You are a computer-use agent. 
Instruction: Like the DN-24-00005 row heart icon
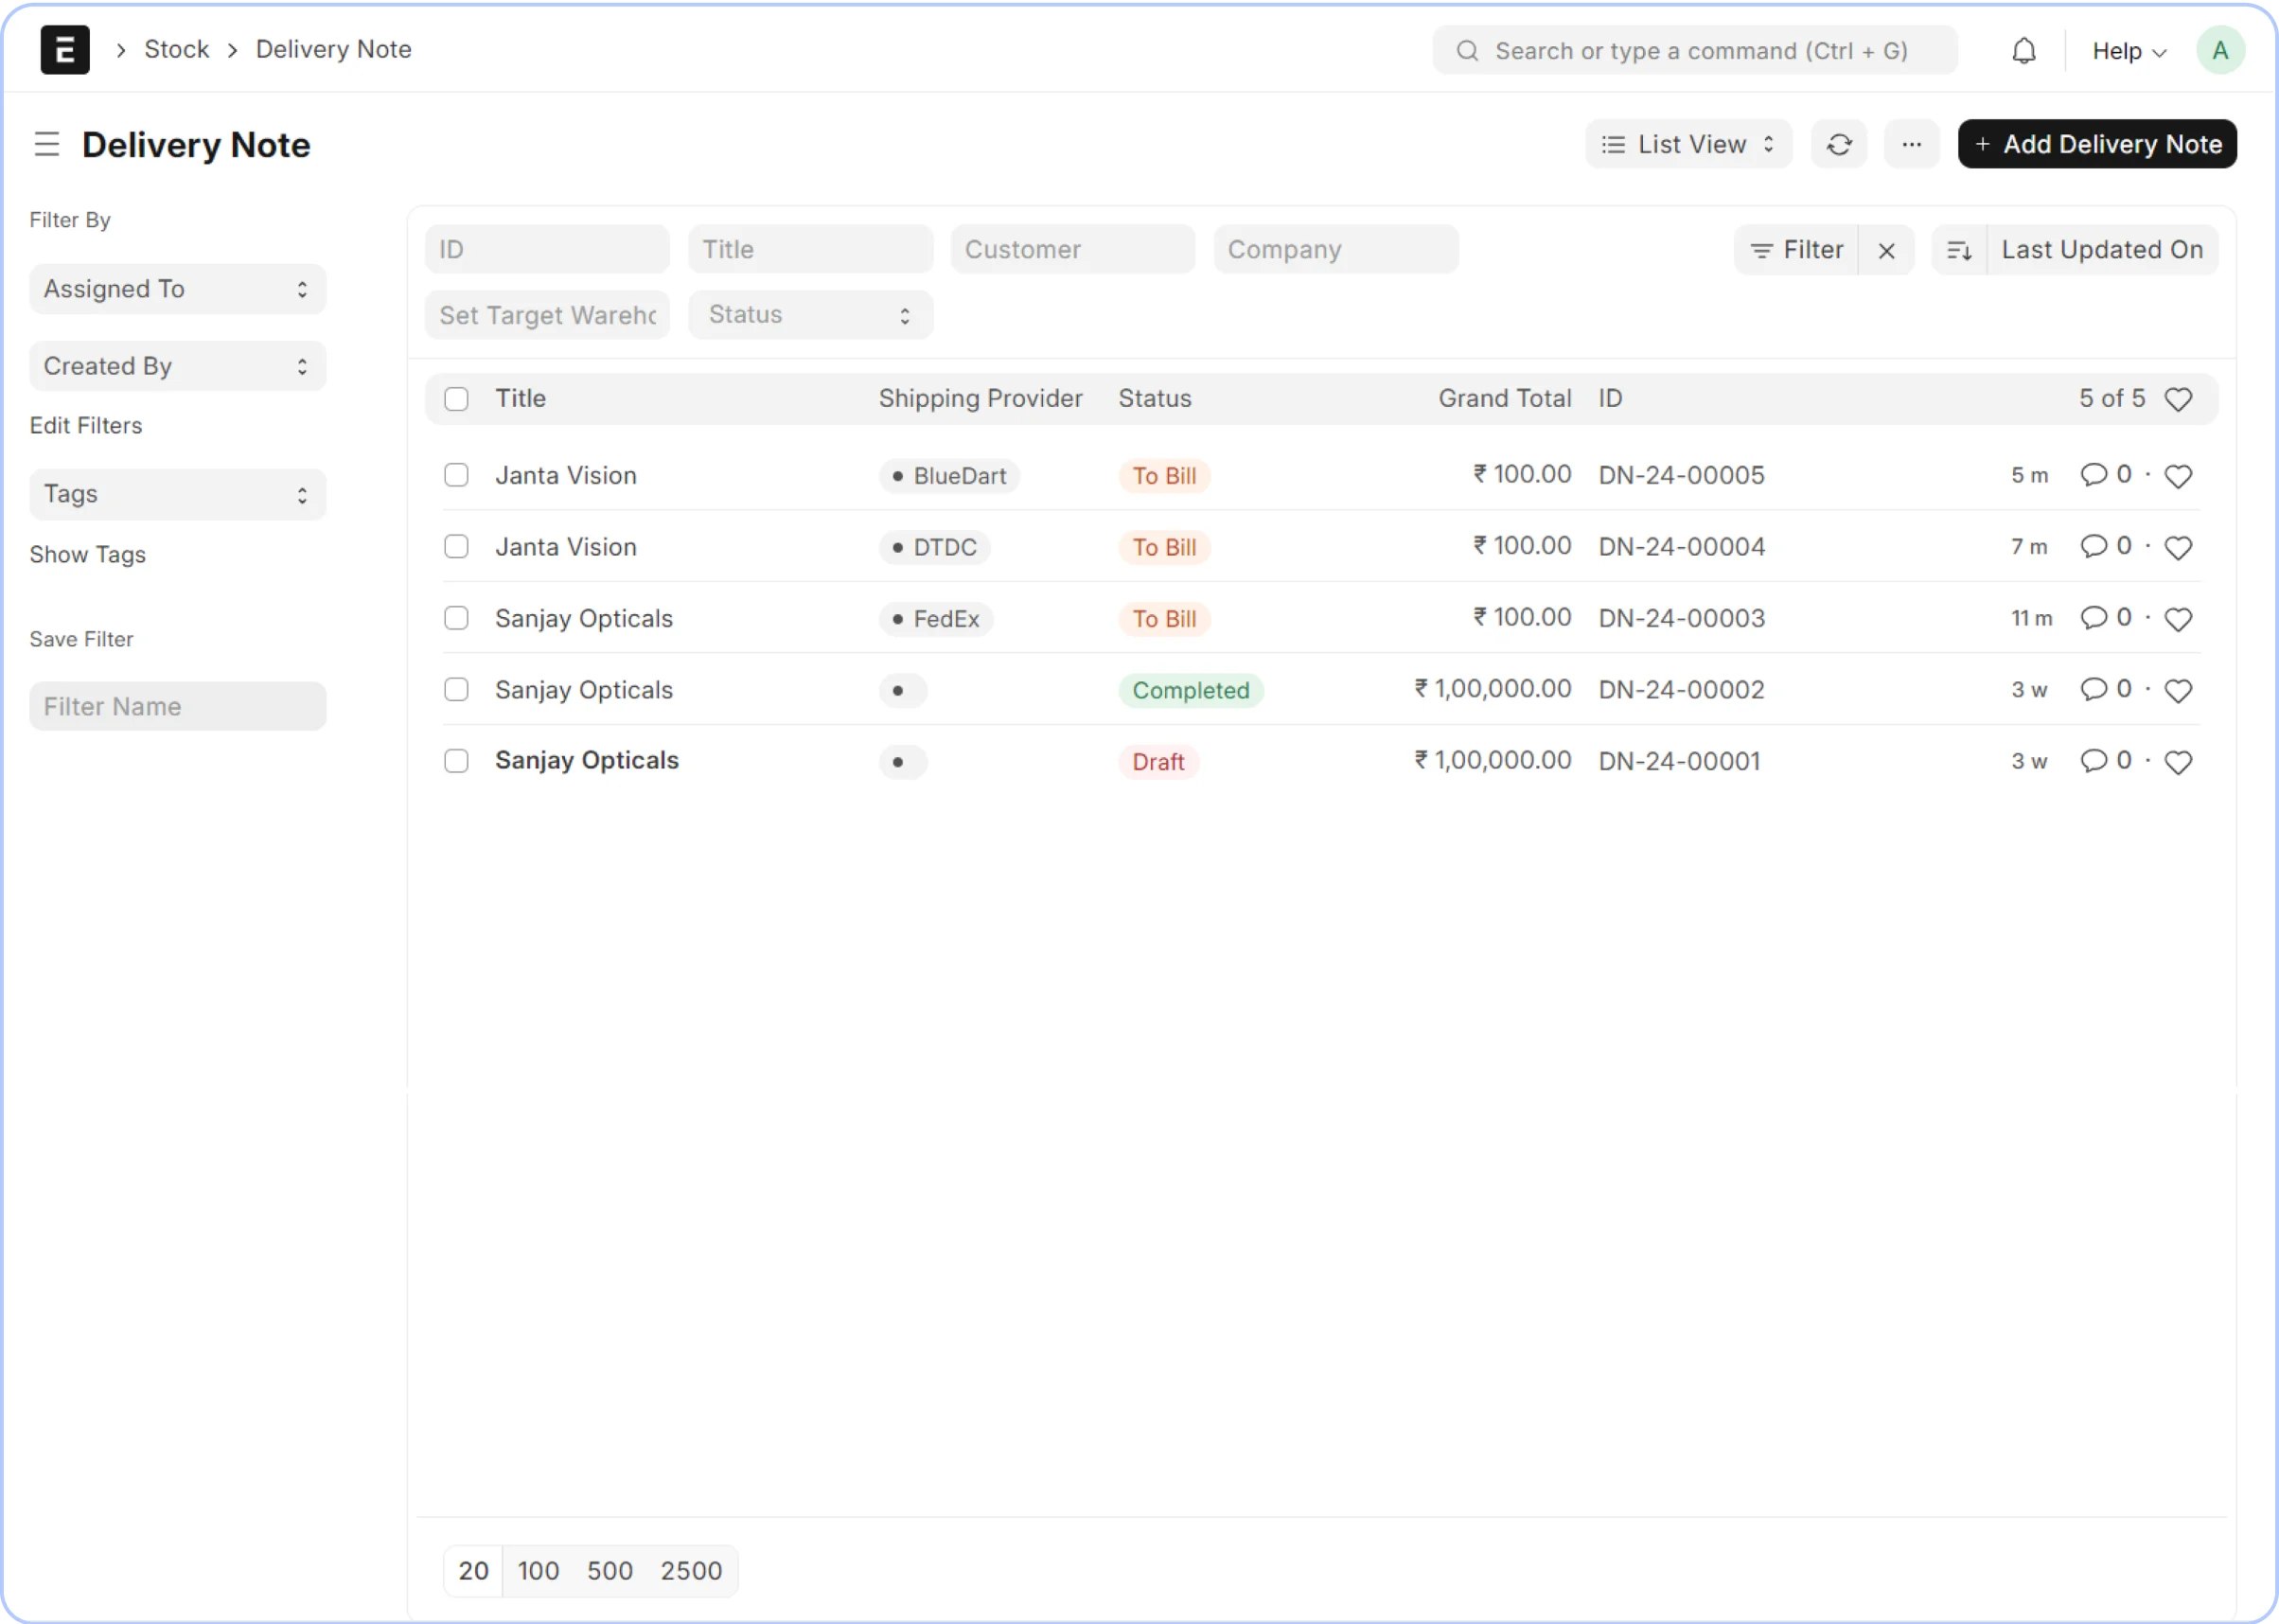pyautogui.click(x=2178, y=476)
